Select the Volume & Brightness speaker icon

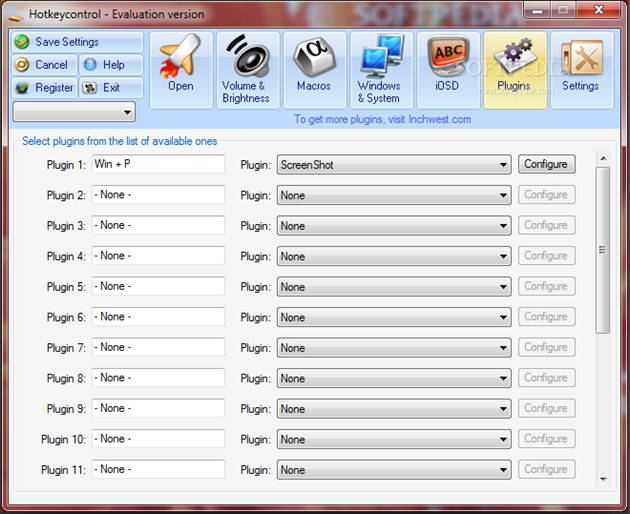tap(248, 70)
